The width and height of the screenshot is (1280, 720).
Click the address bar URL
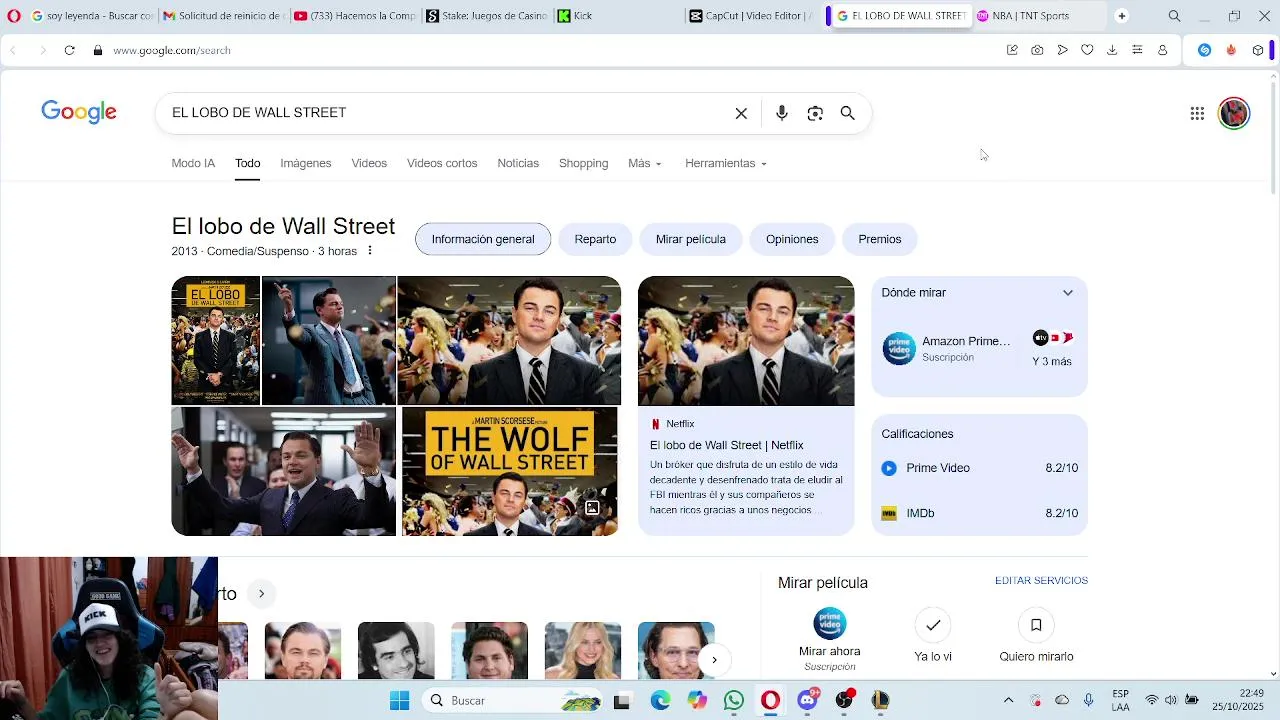172,50
